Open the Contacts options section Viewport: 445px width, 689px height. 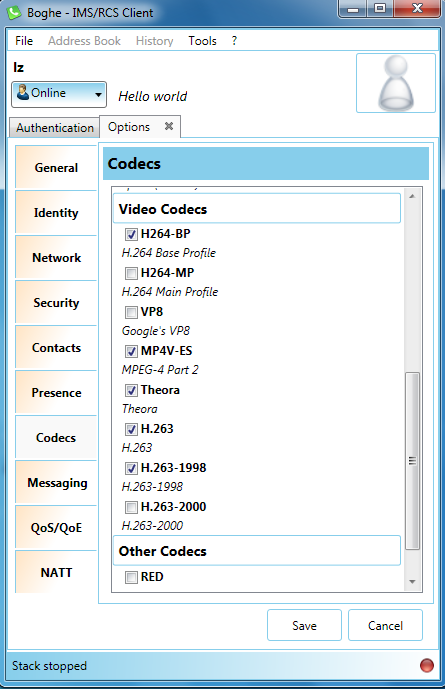pos(56,348)
